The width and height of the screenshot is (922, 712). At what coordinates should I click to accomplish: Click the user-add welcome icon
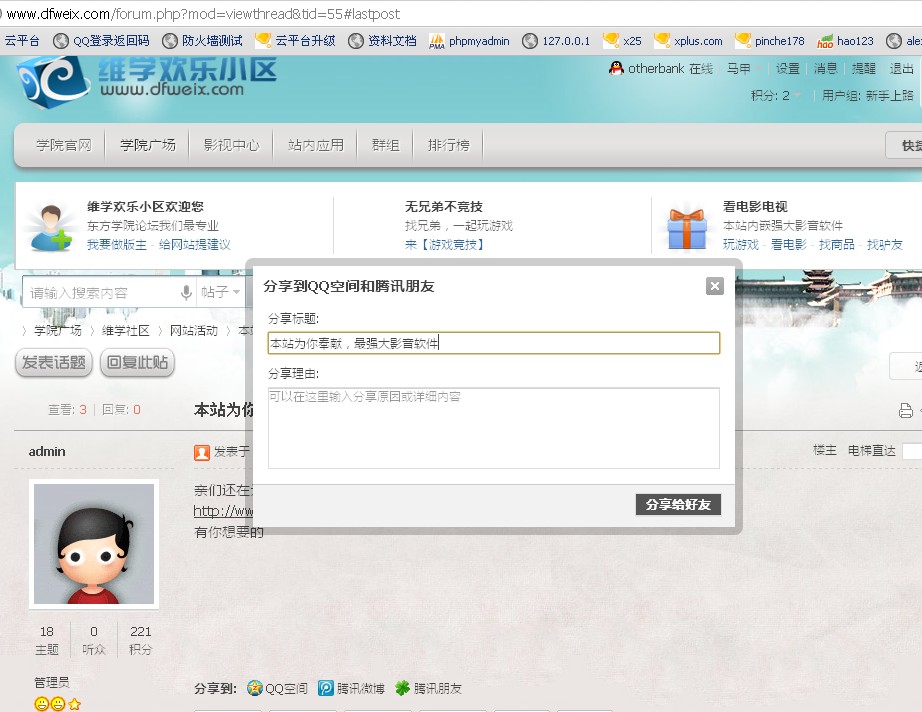point(51,228)
